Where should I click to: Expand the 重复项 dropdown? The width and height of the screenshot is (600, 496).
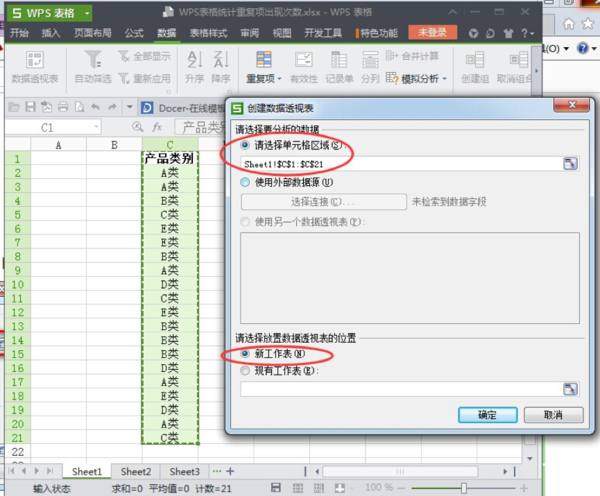[x=280, y=79]
